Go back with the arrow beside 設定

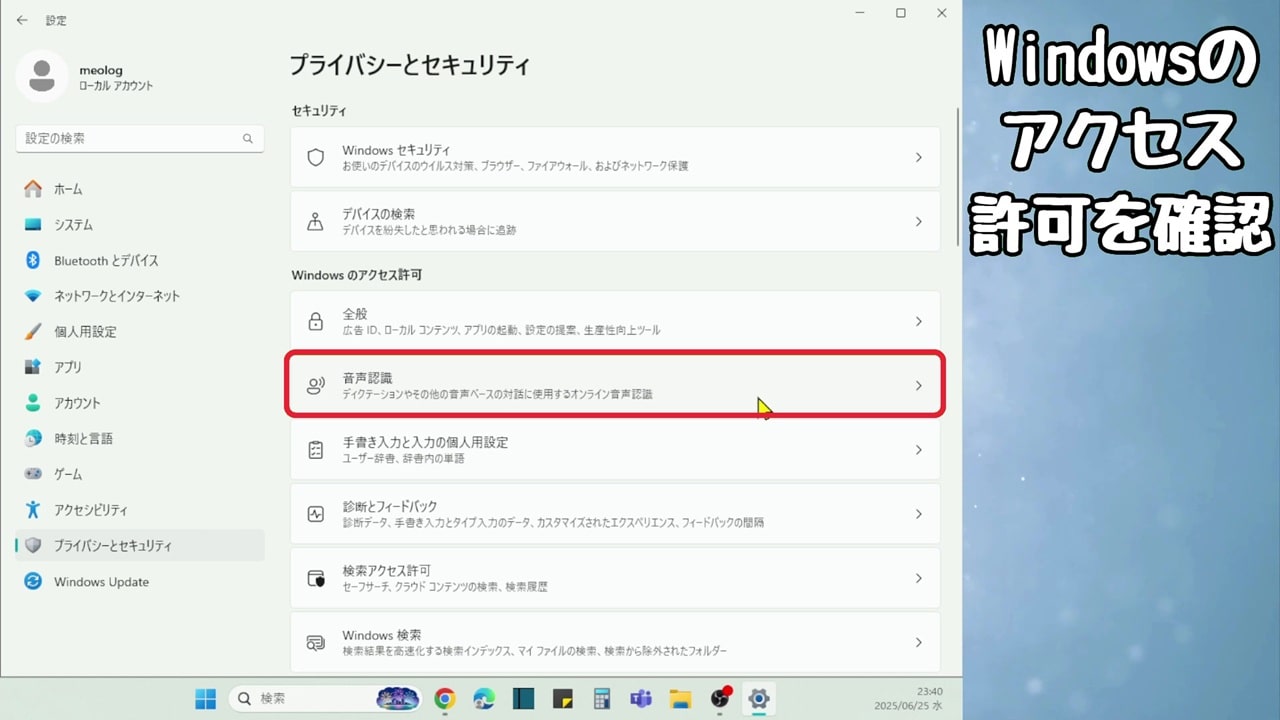(x=22, y=20)
